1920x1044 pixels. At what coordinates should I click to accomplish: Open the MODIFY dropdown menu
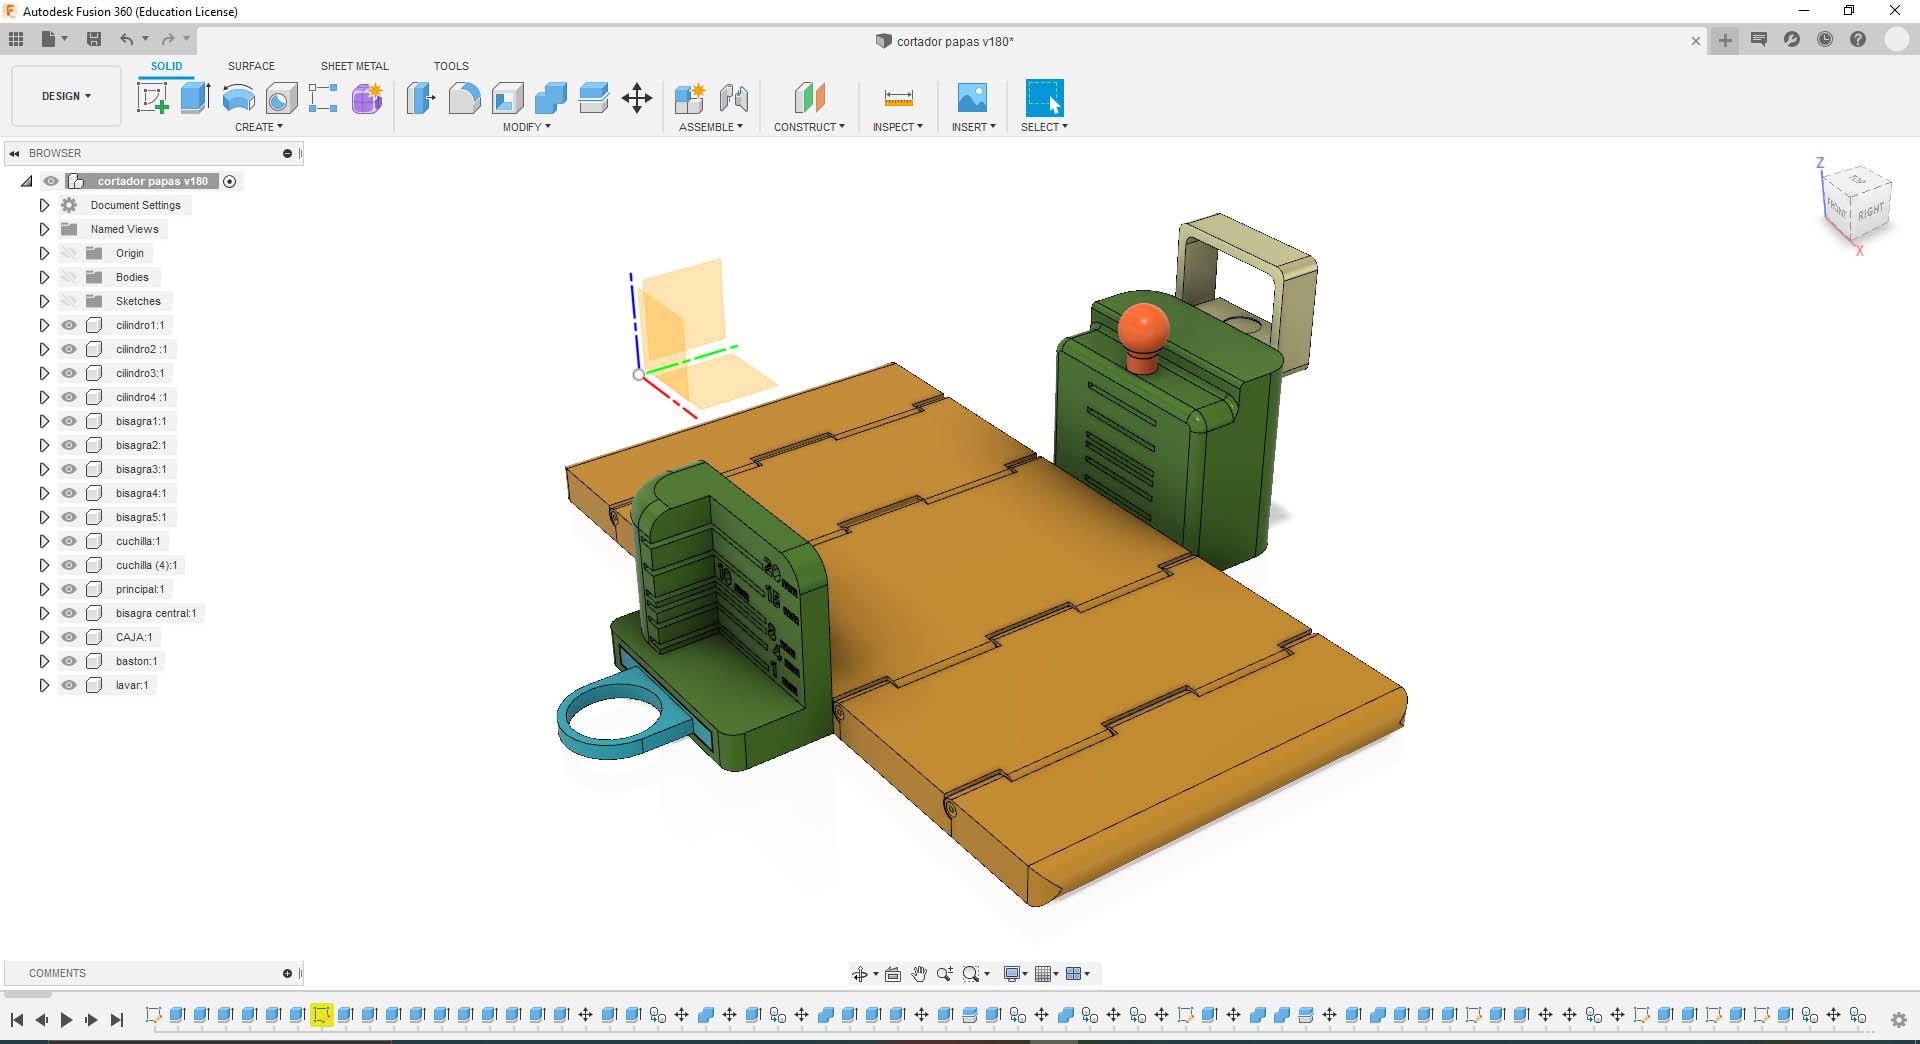[527, 127]
